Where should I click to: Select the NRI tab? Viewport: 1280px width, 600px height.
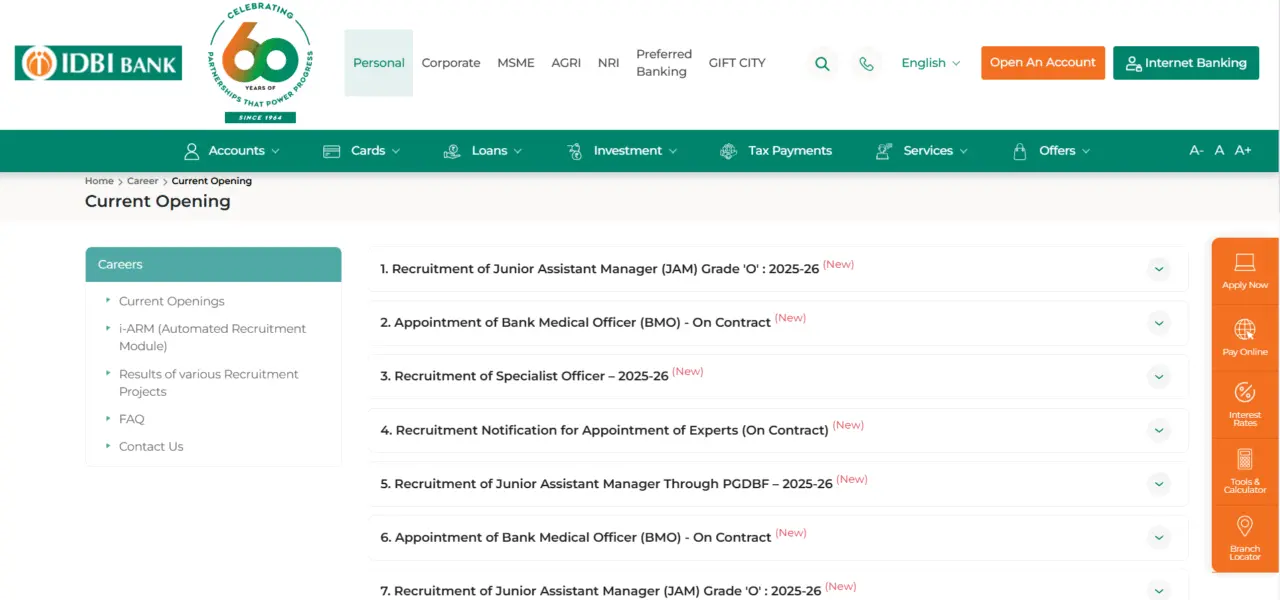(x=609, y=63)
